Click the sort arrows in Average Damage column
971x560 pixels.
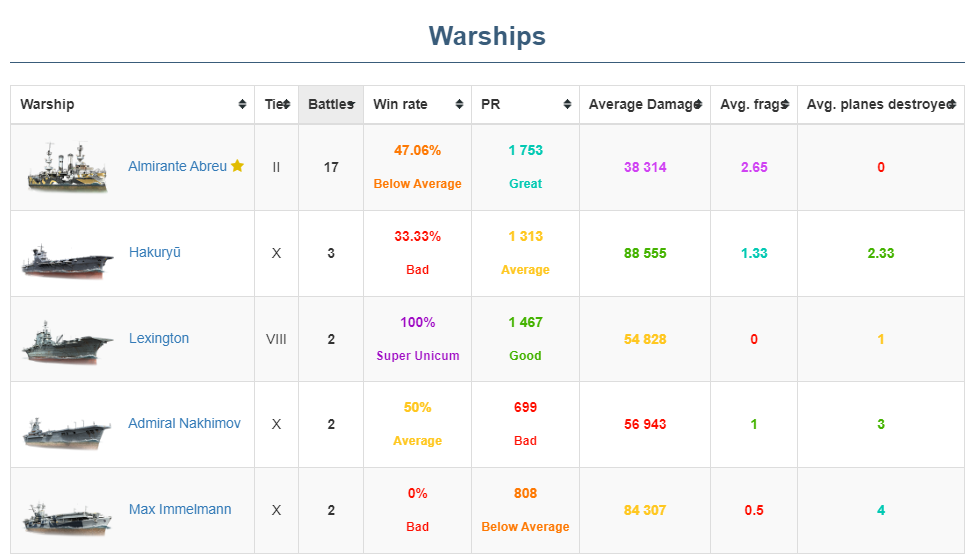click(698, 105)
